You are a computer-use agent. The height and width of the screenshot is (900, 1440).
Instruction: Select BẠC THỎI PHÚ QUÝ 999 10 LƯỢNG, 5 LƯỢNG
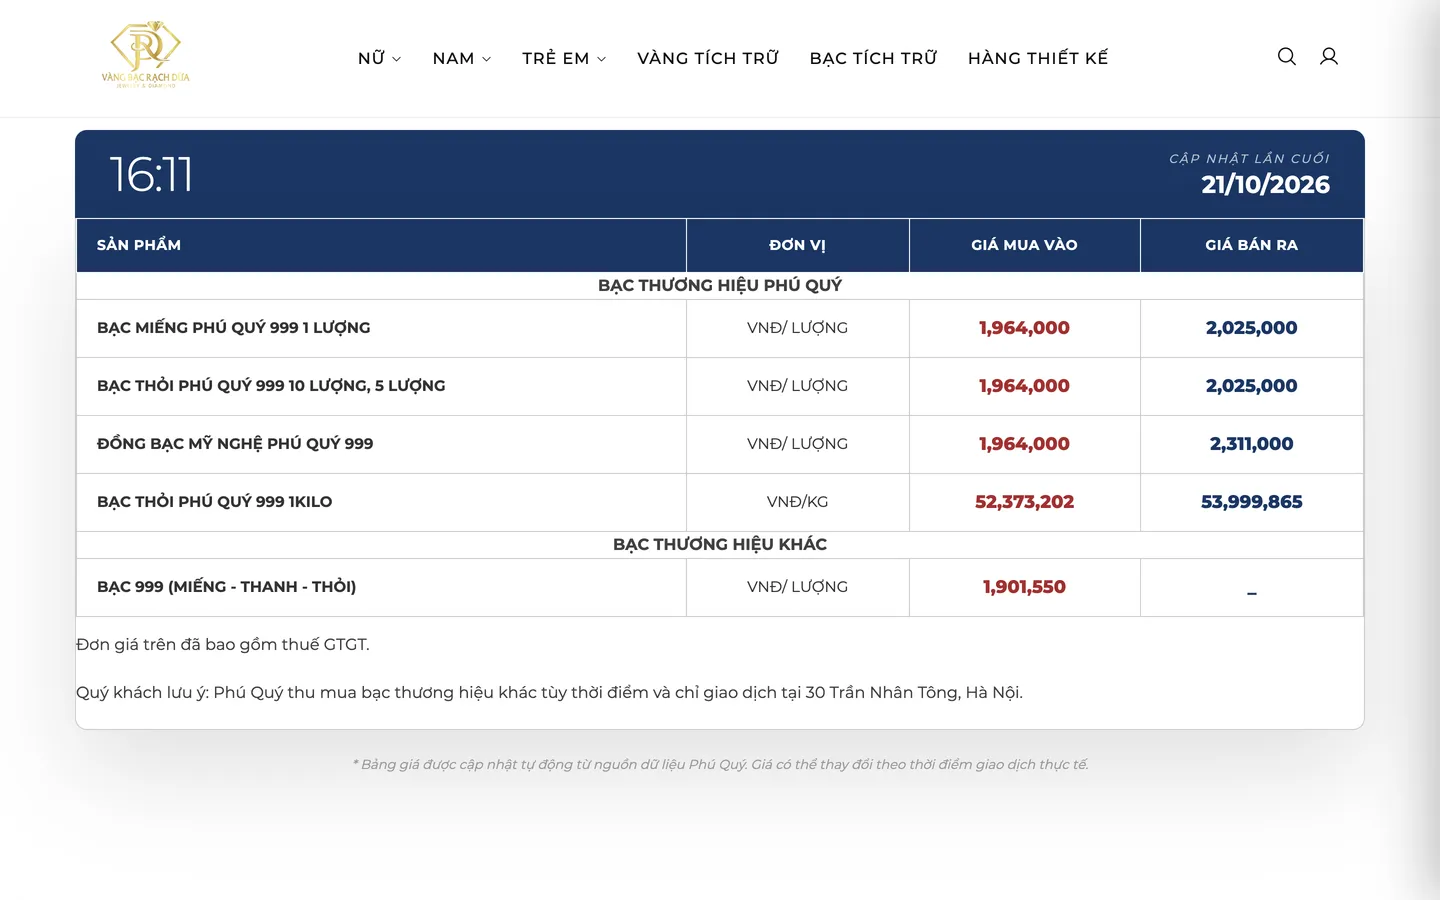(271, 386)
